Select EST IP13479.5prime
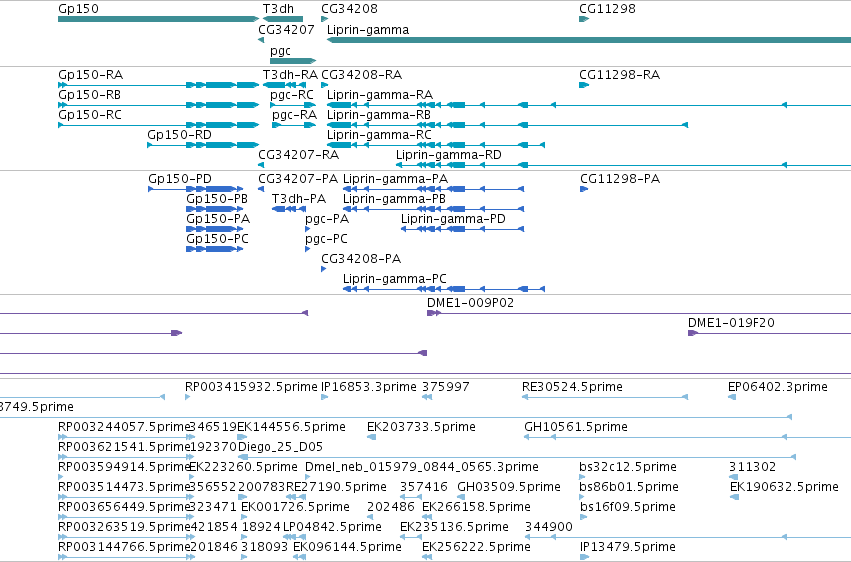This screenshot has height=562, width=851. [x=584, y=557]
